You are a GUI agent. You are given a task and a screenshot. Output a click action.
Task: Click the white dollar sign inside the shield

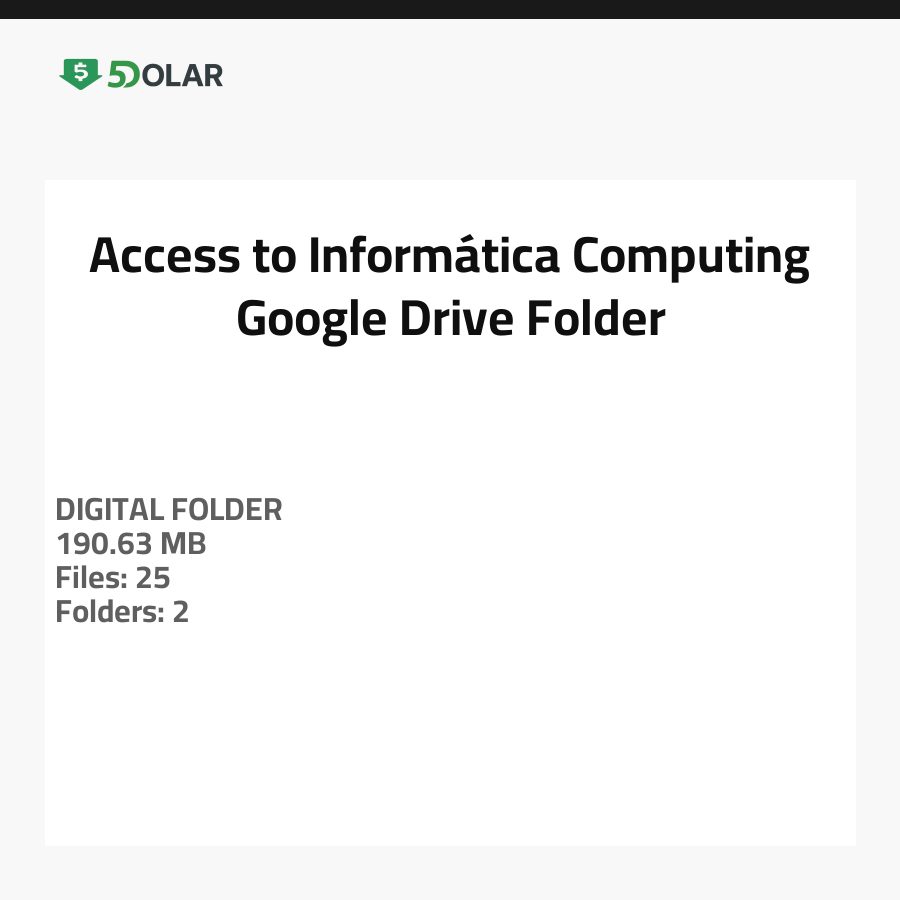pos(80,72)
